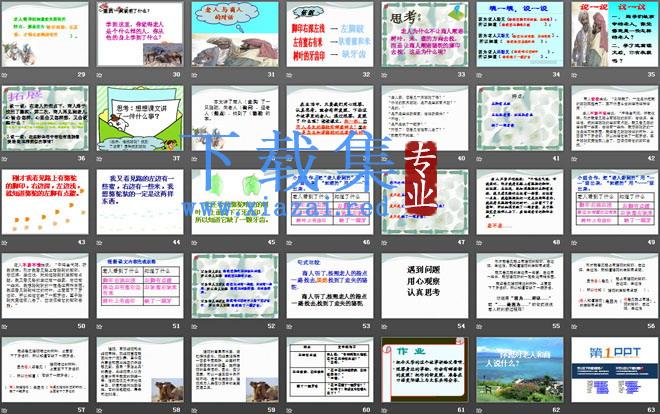Click the animation star icon under slide 59
Image resolution: width=660 pixels, height=414 pixels.
194,410
